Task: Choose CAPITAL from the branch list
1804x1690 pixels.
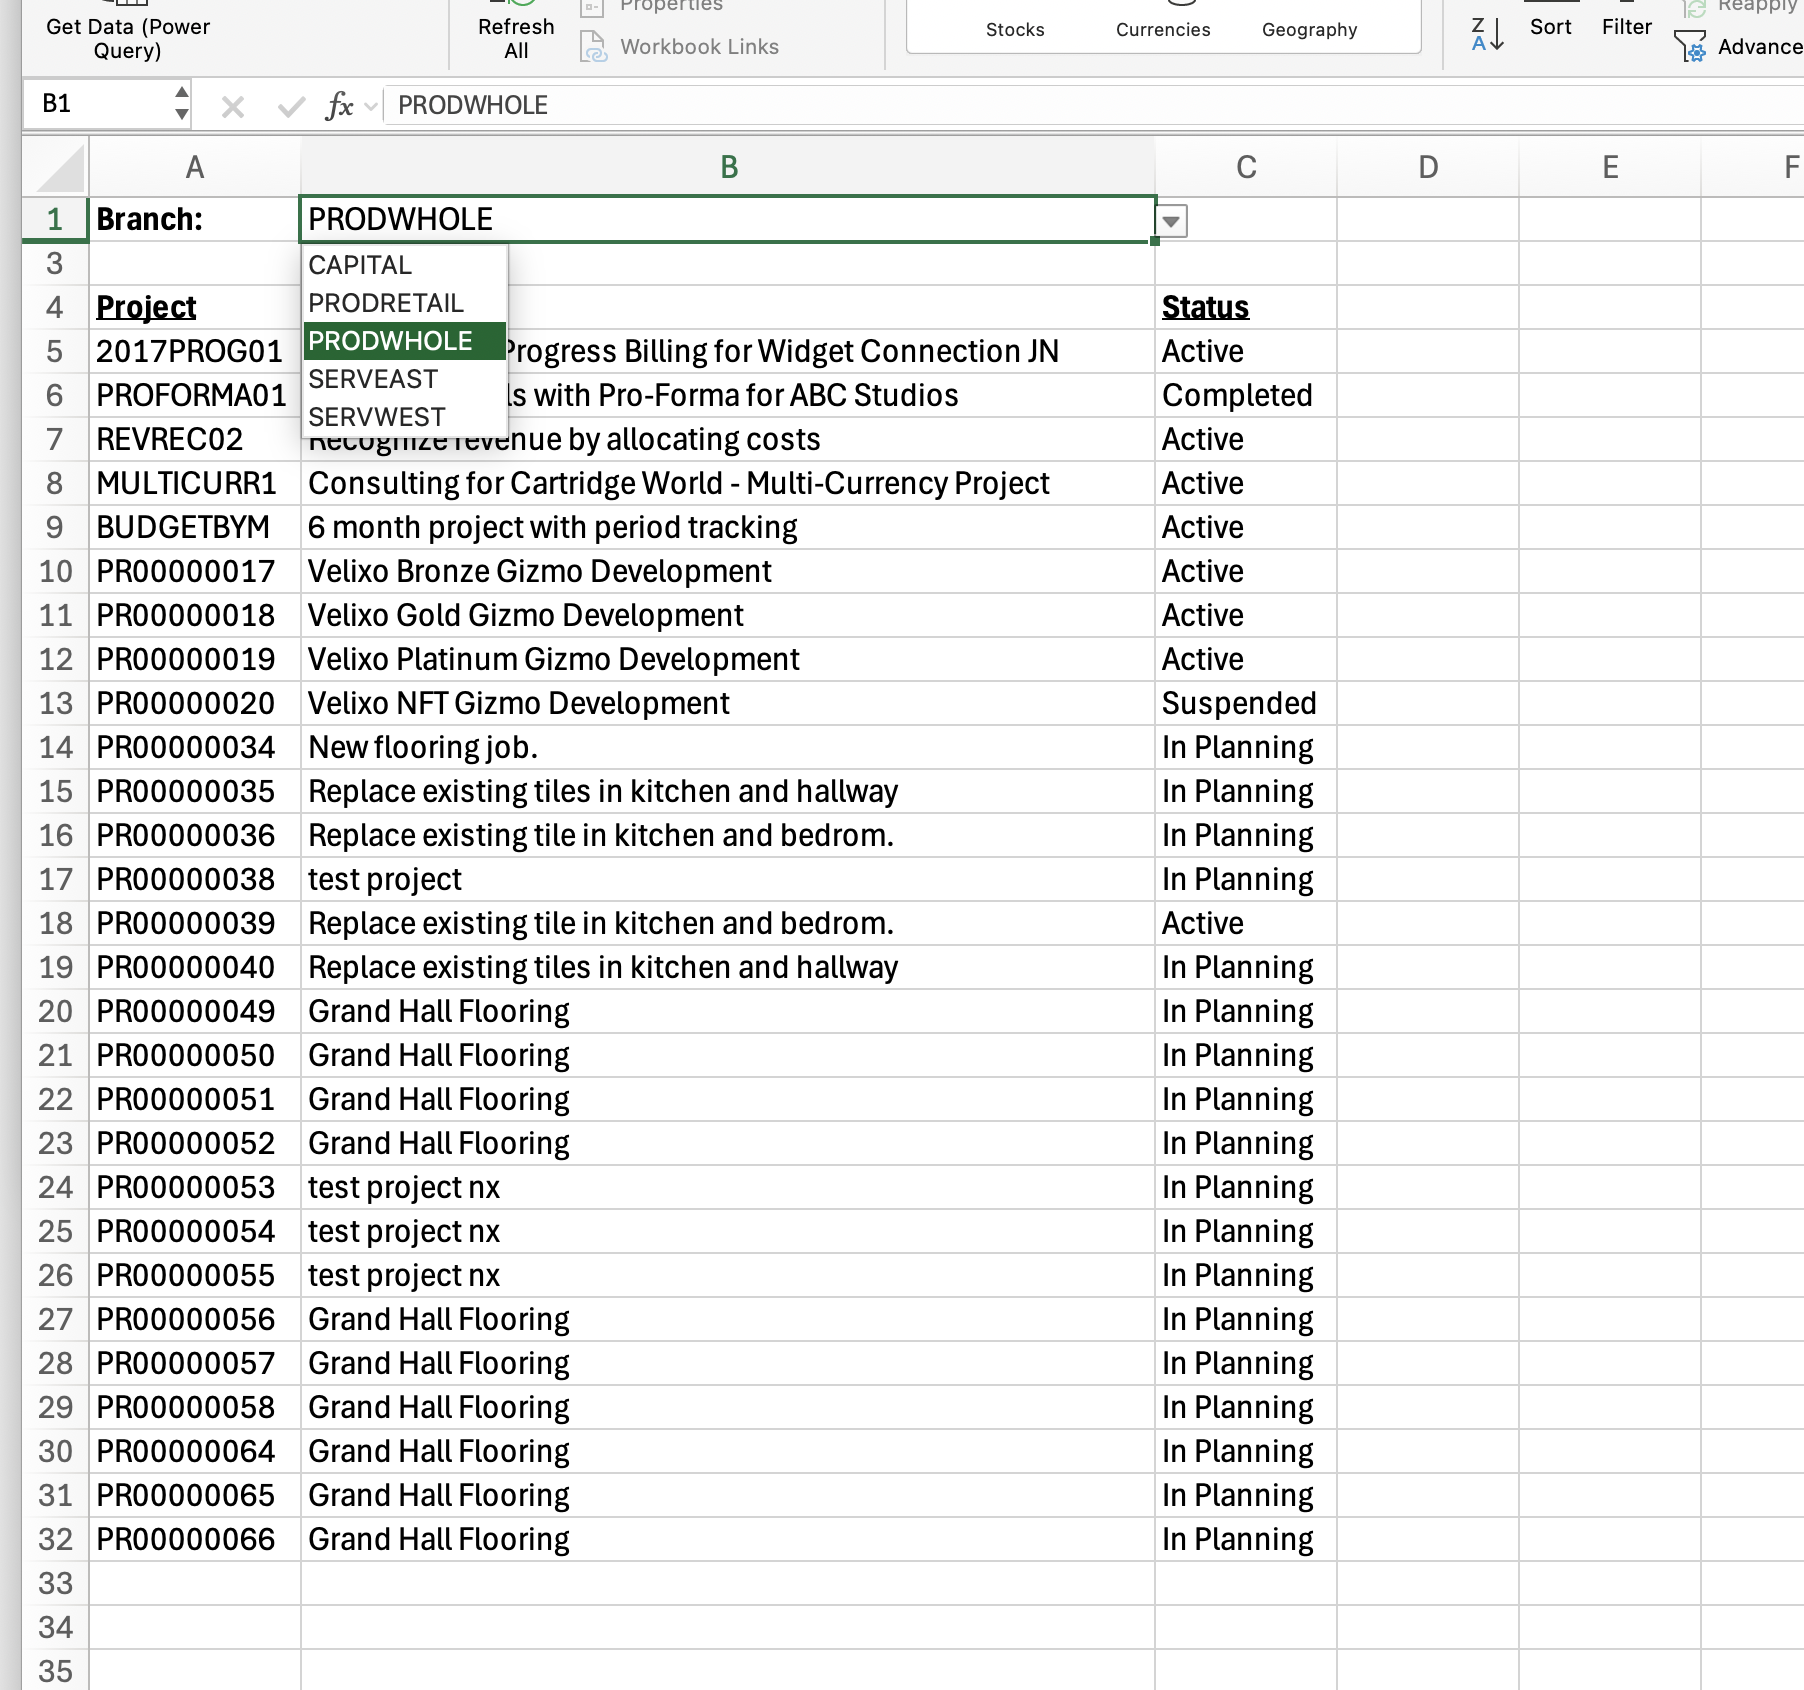Action: [405, 265]
